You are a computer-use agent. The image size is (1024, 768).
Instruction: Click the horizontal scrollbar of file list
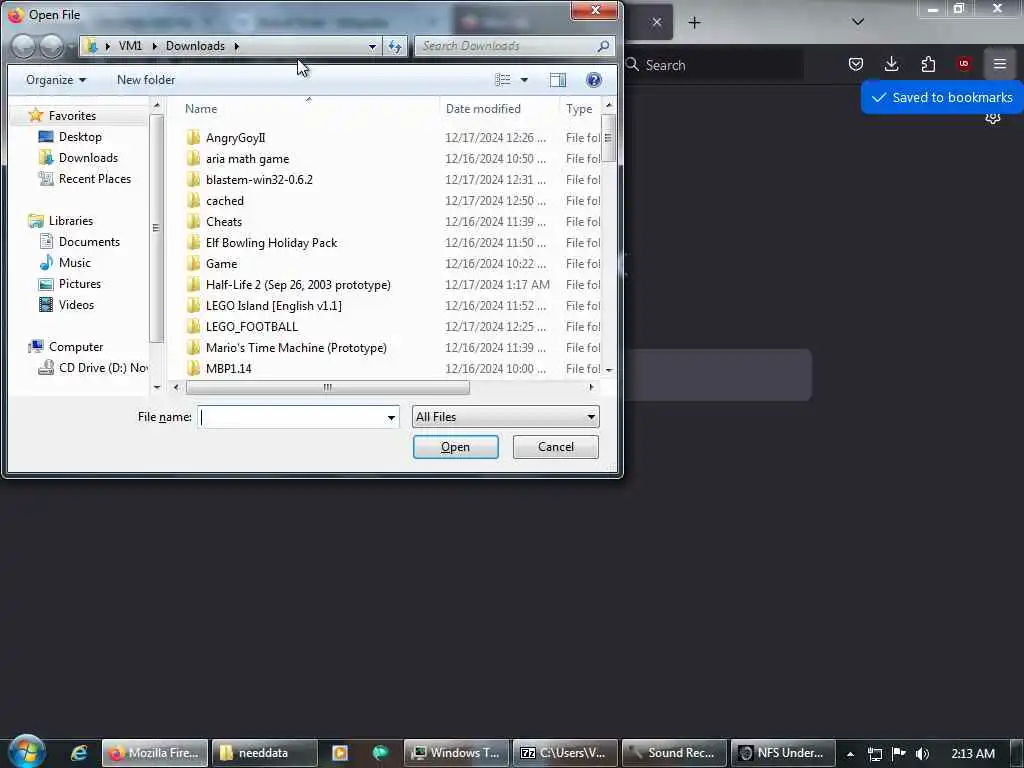pyautogui.click(x=327, y=387)
